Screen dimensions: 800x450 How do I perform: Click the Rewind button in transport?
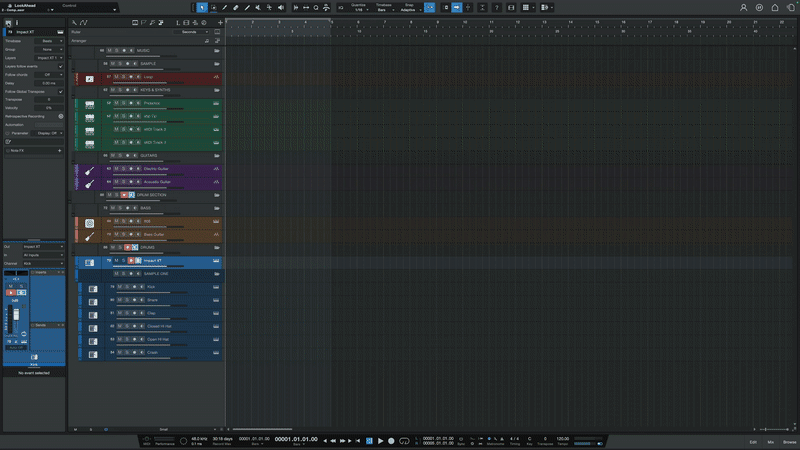point(334,441)
